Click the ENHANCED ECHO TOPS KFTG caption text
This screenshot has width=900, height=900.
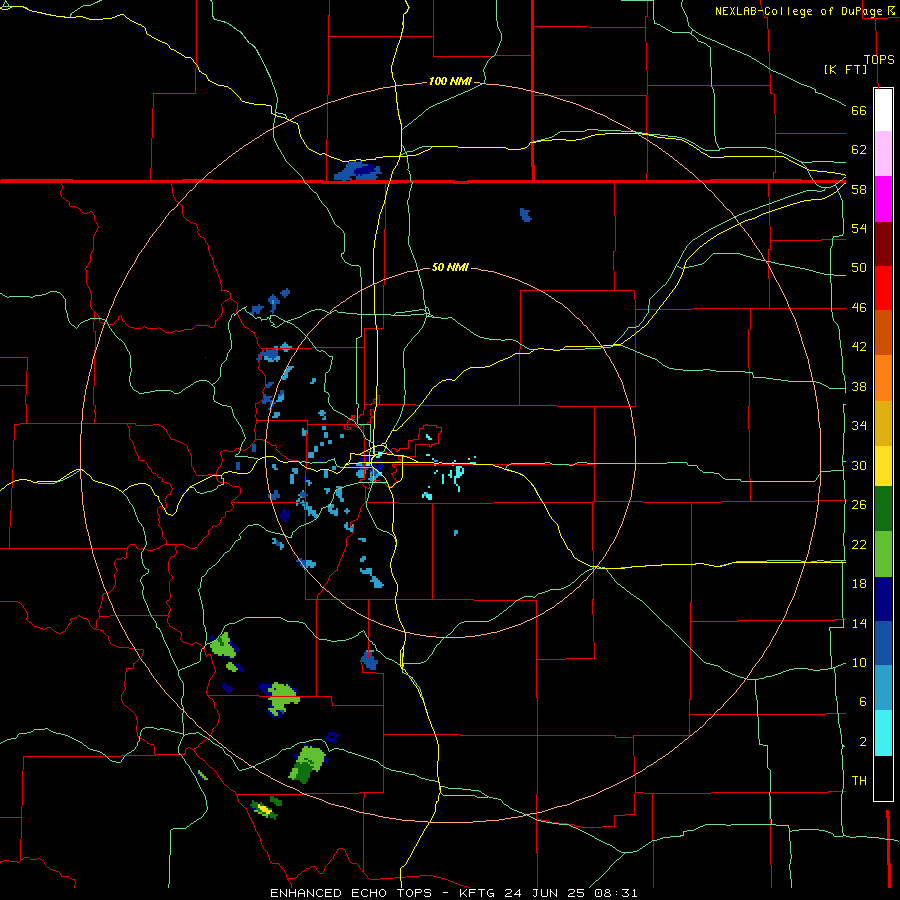pos(453,893)
